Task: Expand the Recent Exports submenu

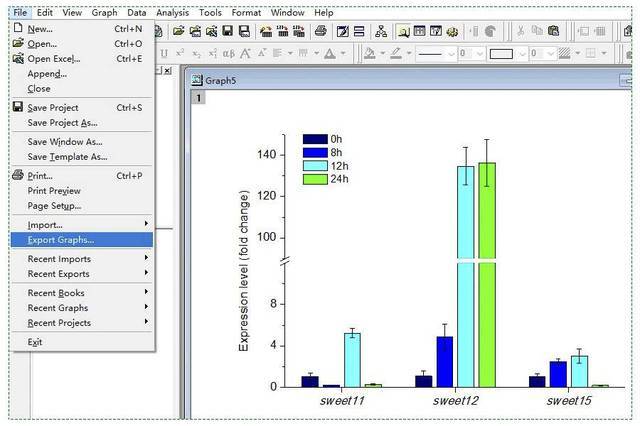Action: tap(82, 274)
